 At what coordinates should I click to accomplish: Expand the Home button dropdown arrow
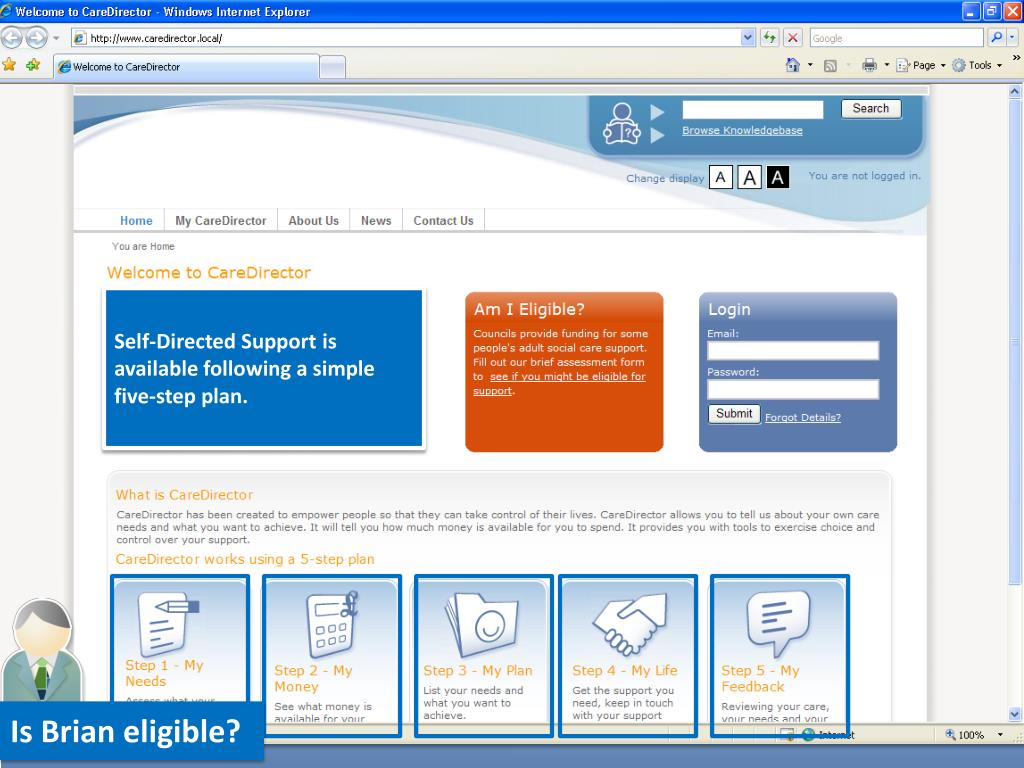[810, 65]
